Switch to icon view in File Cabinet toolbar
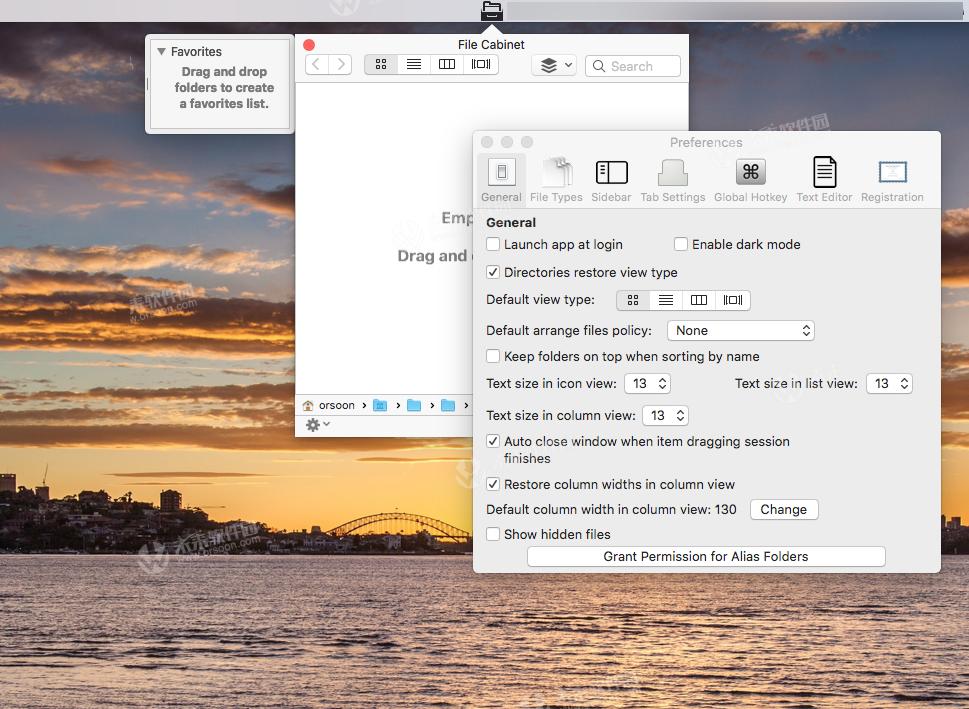This screenshot has height=709, width=969. 379,64
